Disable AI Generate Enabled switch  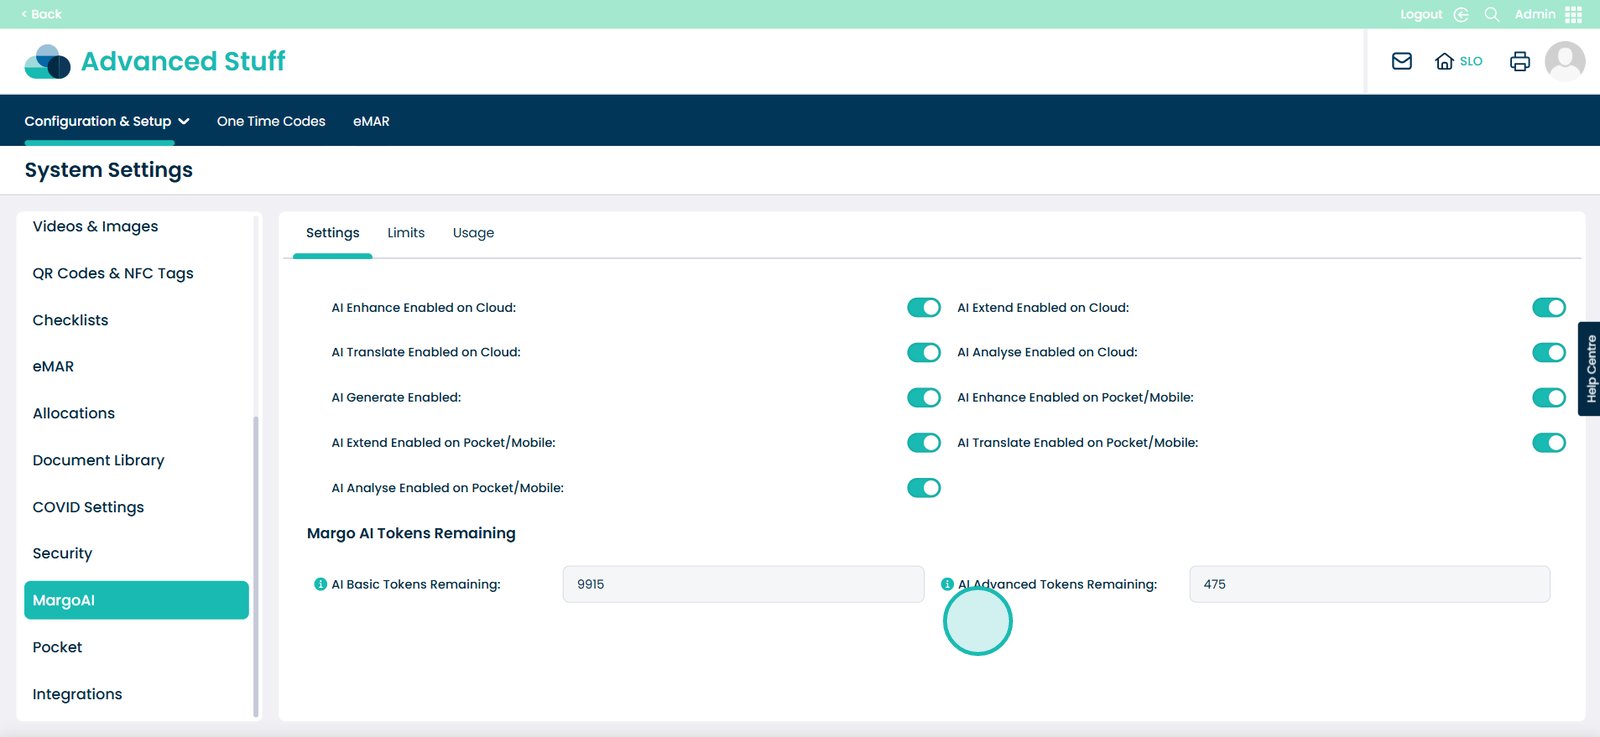point(923,397)
